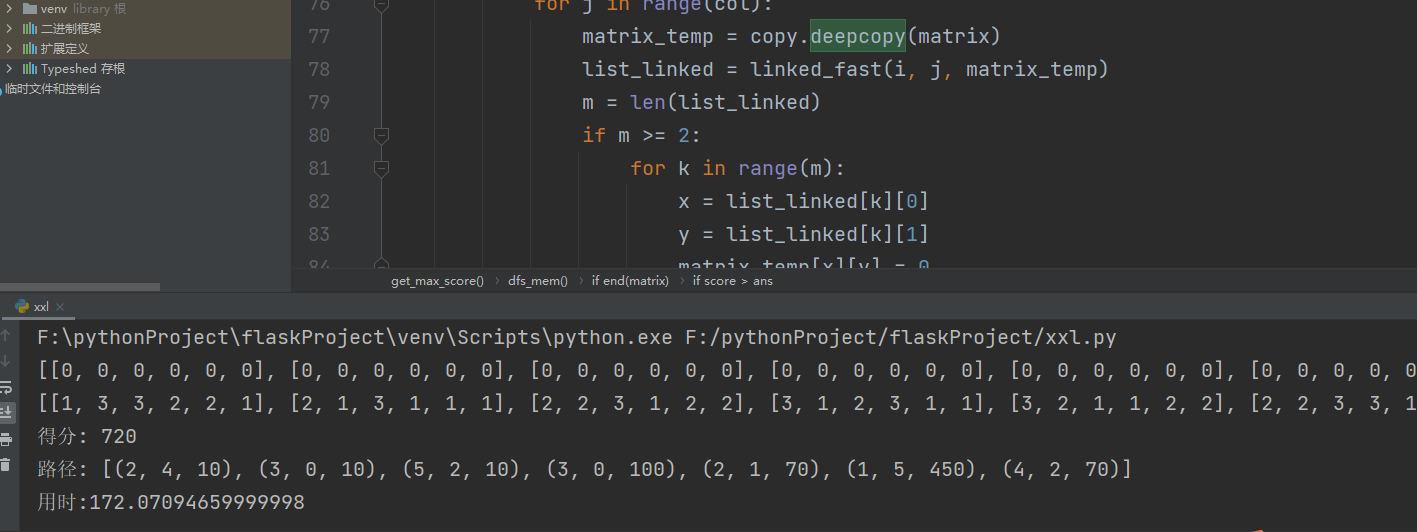The width and height of the screenshot is (1417, 532).
Task: Close the xxl run tab
Action: pyautogui.click(x=58, y=307)
